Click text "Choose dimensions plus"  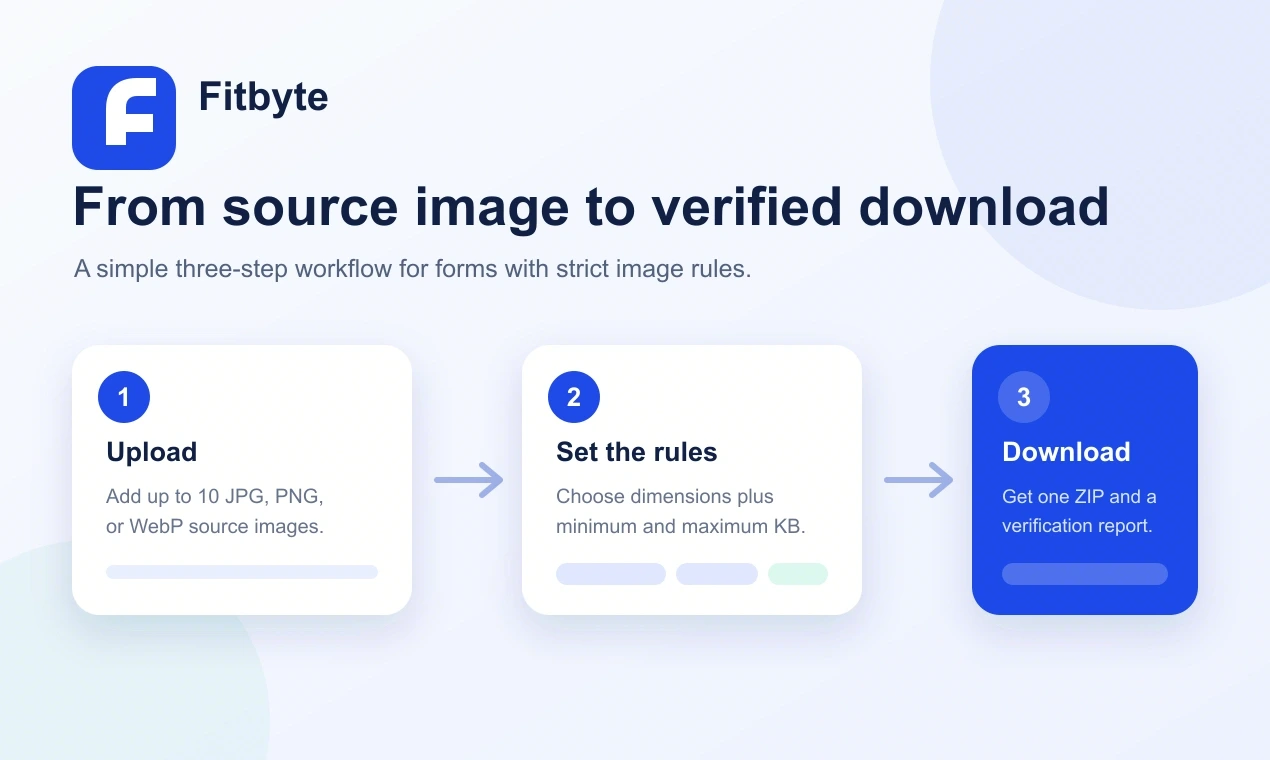tap(665, 497)
